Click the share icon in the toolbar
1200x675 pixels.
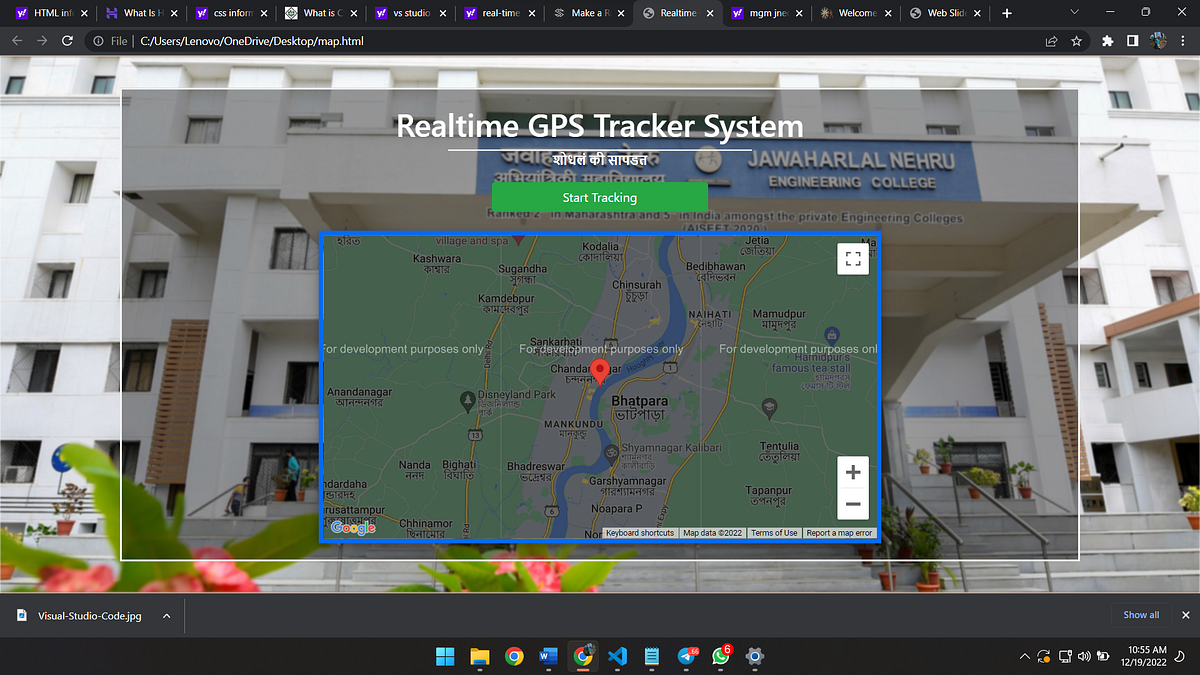click(x=1050, y=41)
